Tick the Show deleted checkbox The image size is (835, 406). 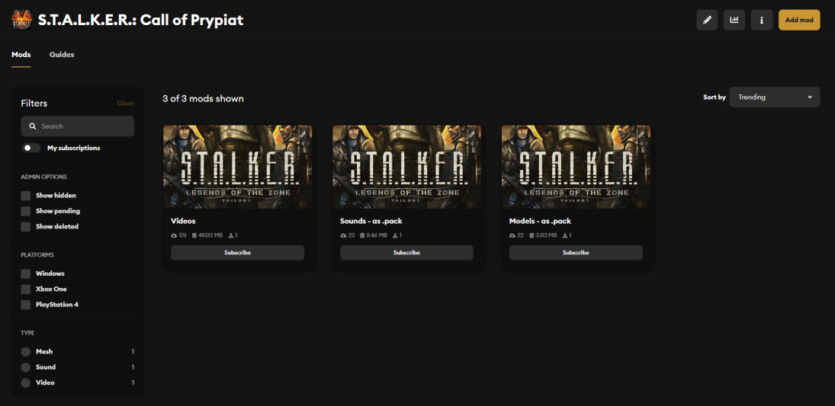pos(26,226)
